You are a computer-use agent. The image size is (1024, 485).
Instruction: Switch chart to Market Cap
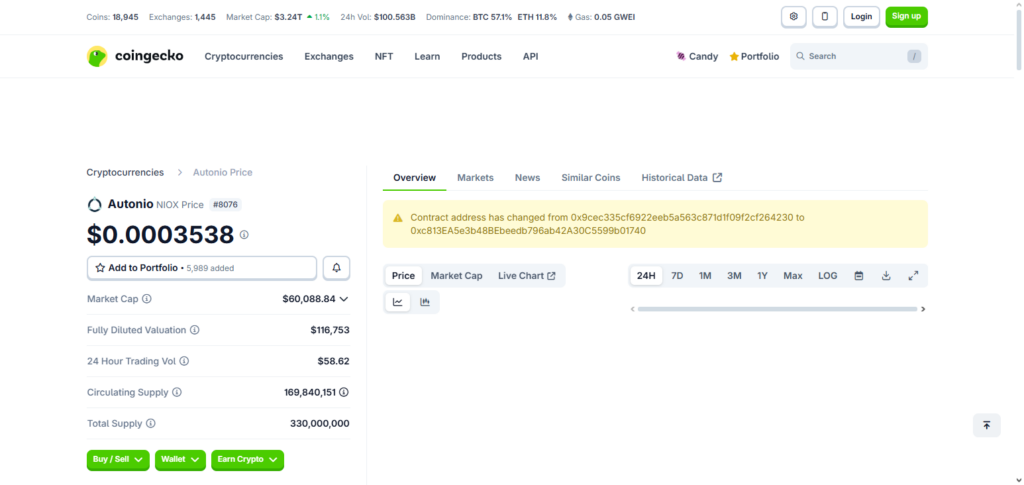[456, 275]
